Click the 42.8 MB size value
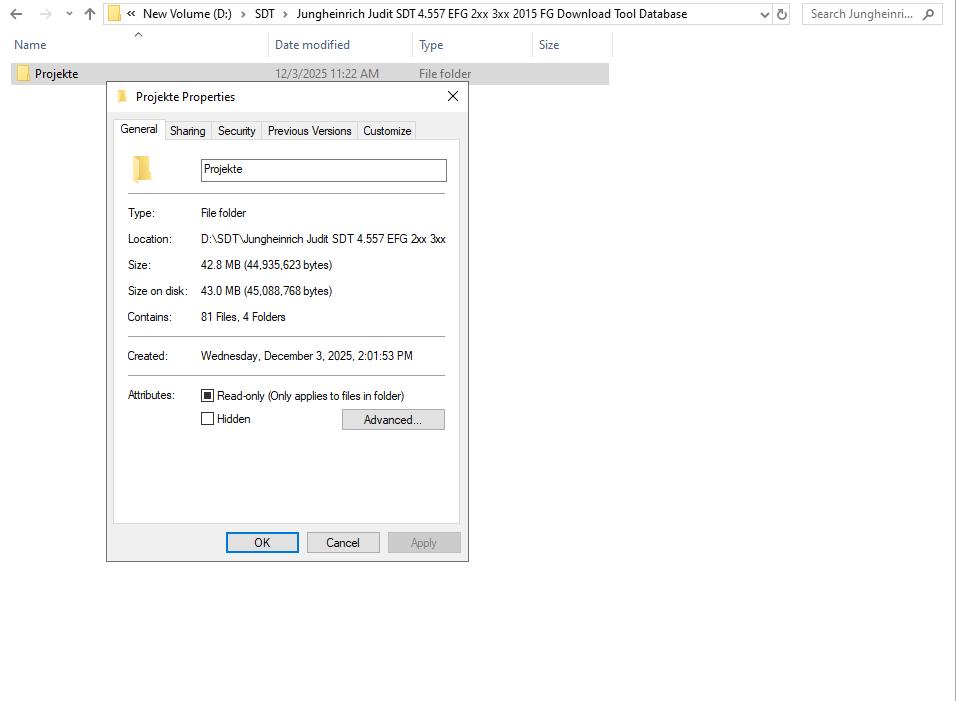 [266, 265]
